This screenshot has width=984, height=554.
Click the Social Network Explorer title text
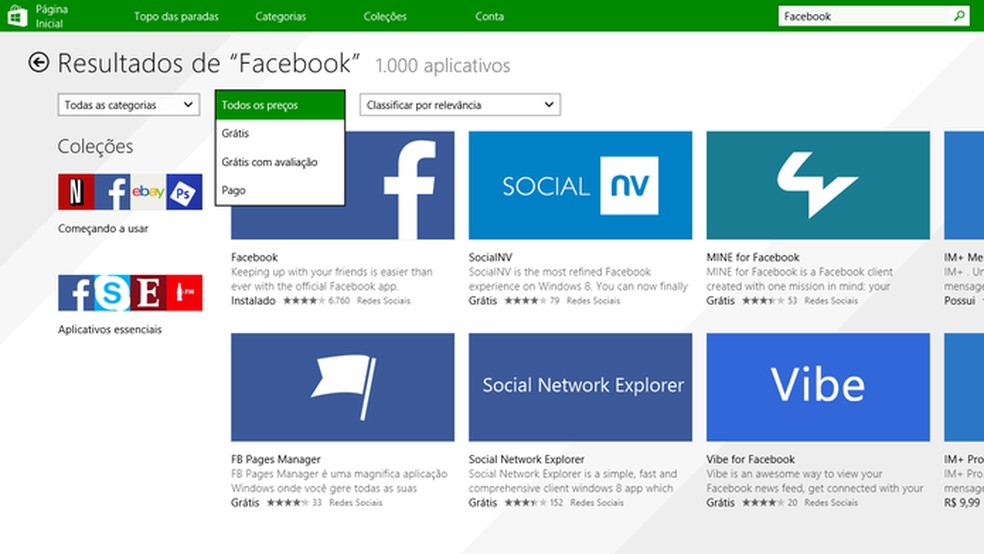527,459
